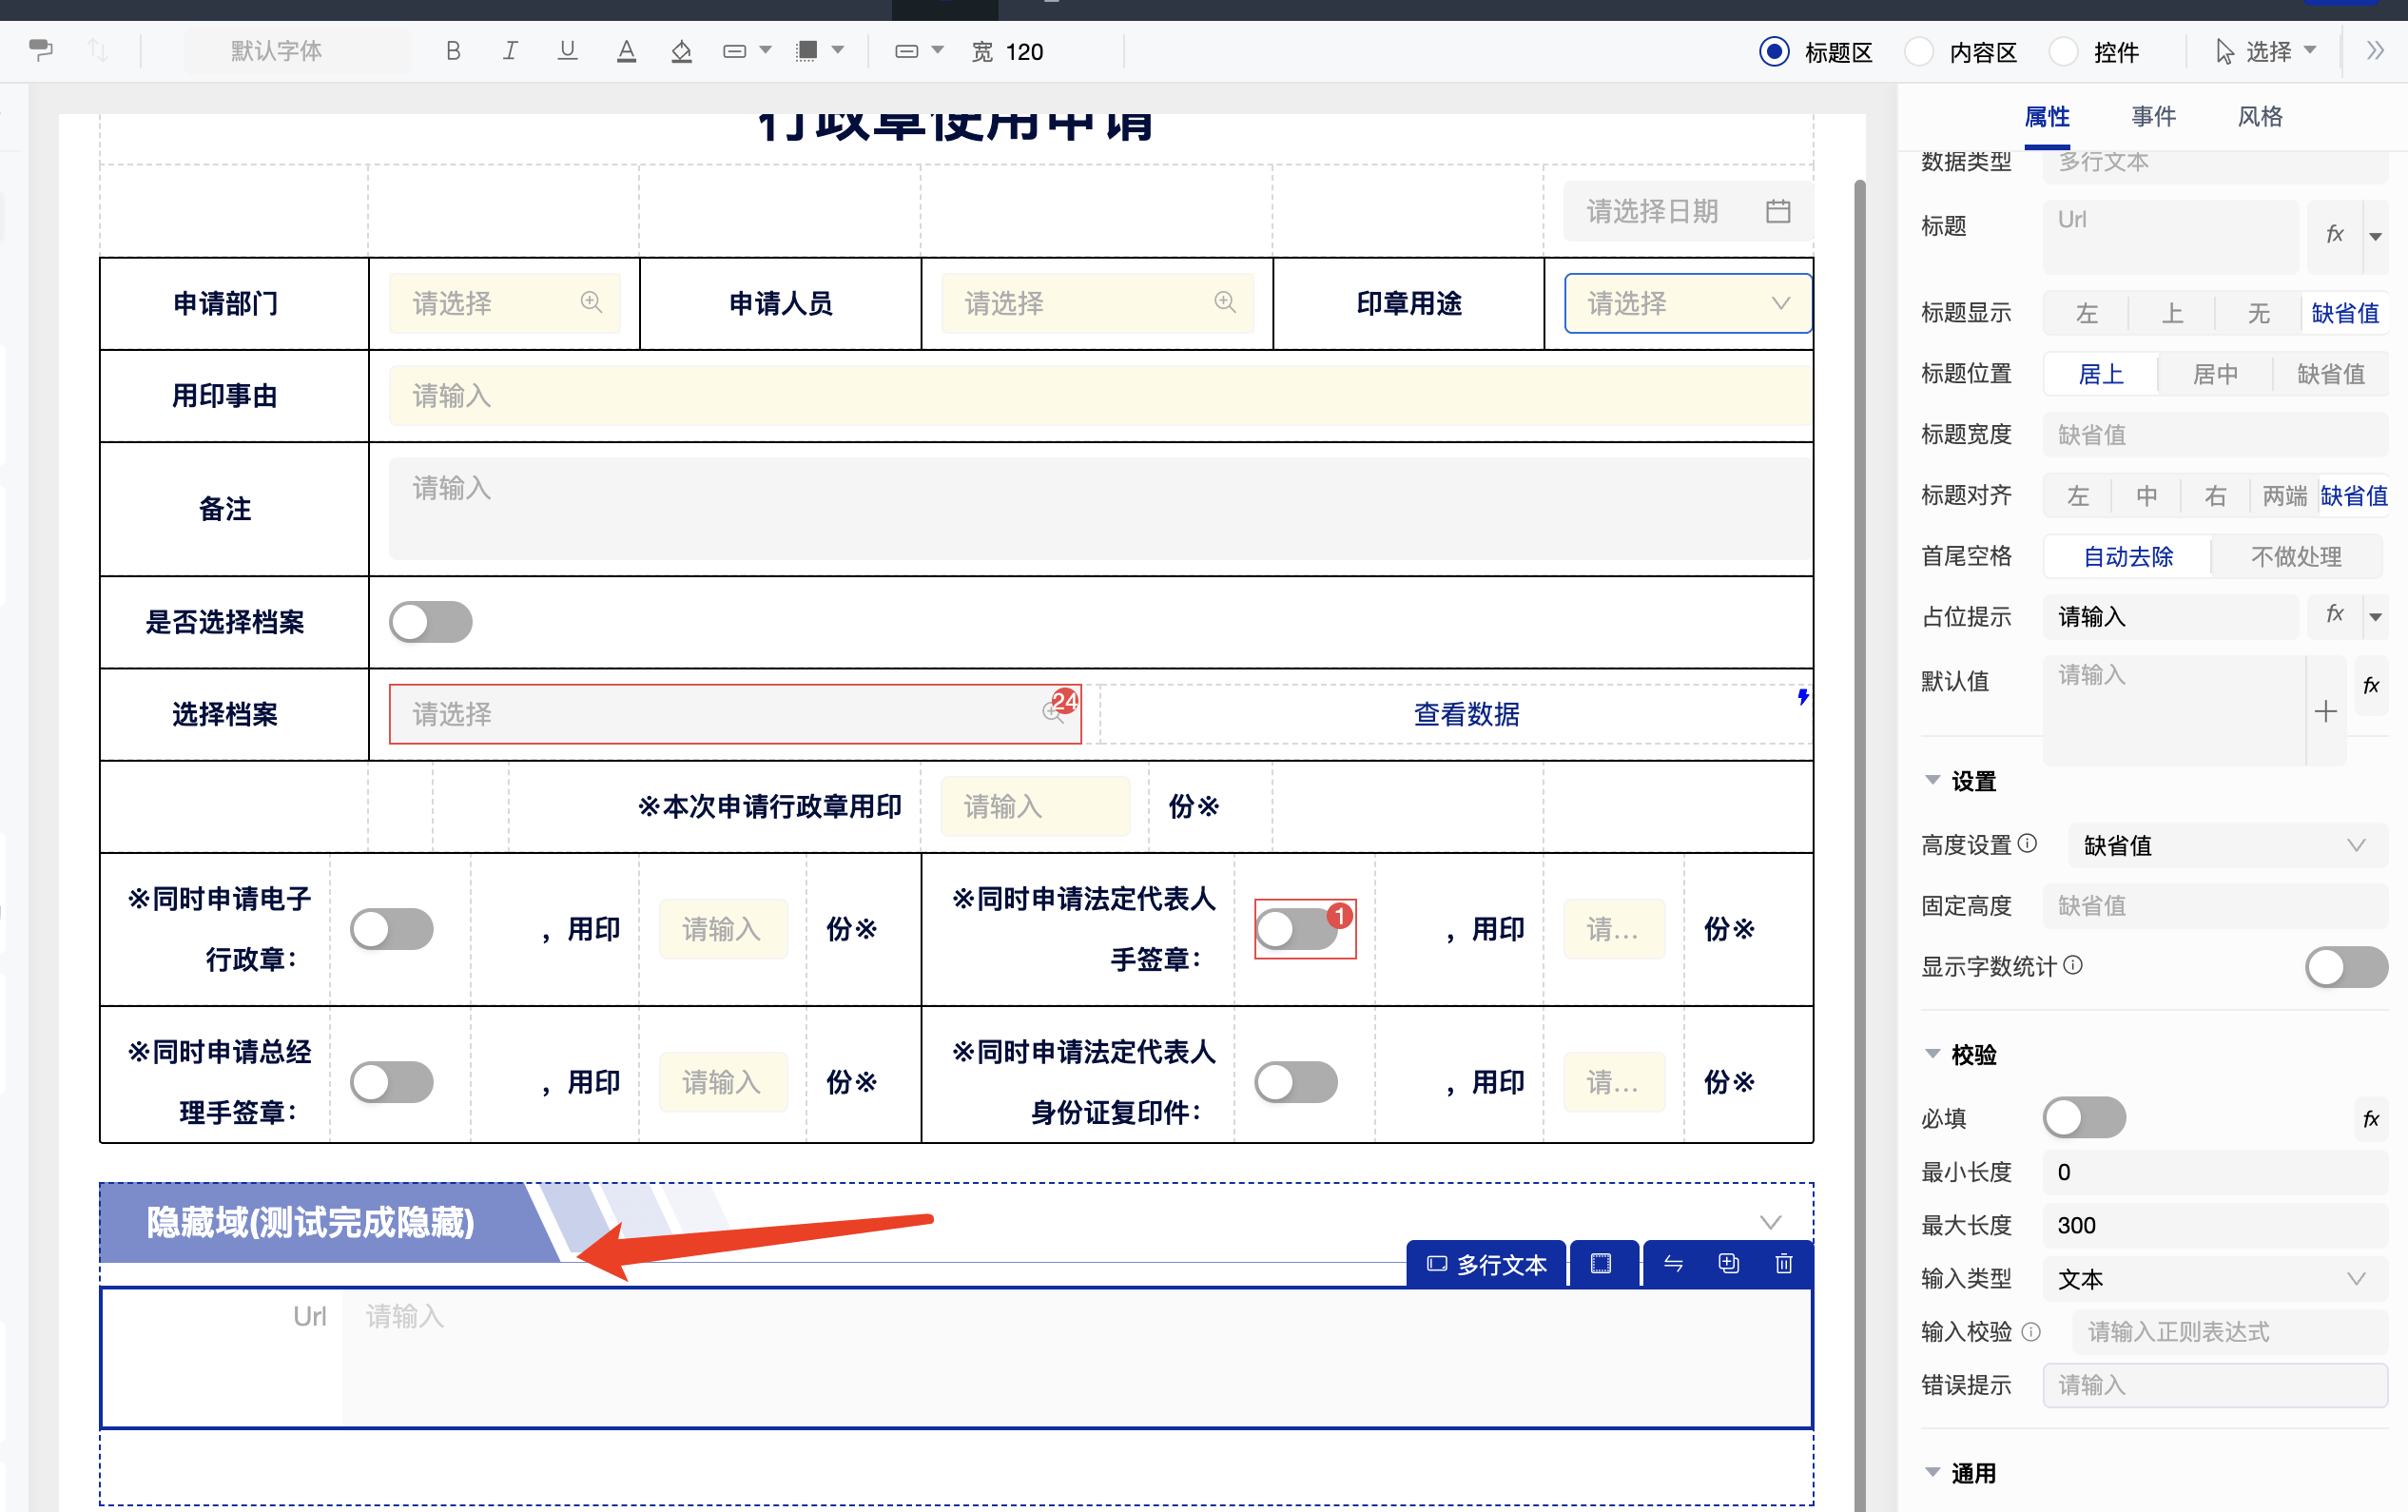Screen dimensions: 2408x1512
Task: Click the fill color bucket icon
Action: (681, 51)
